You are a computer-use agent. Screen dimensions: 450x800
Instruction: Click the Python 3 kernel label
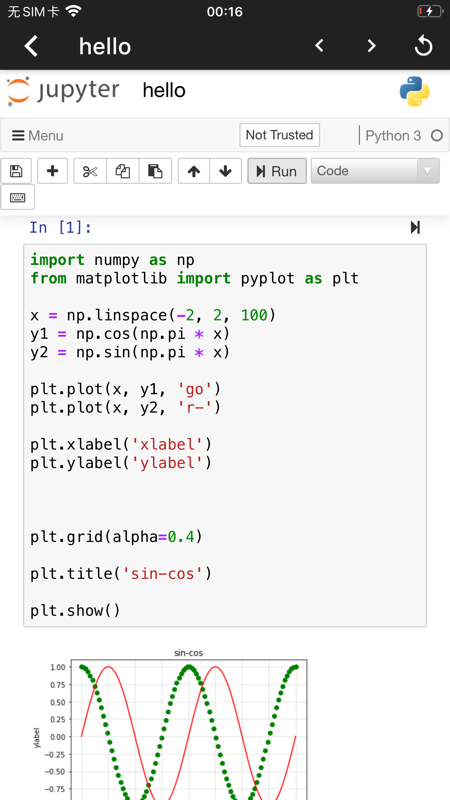coord(393,136)
